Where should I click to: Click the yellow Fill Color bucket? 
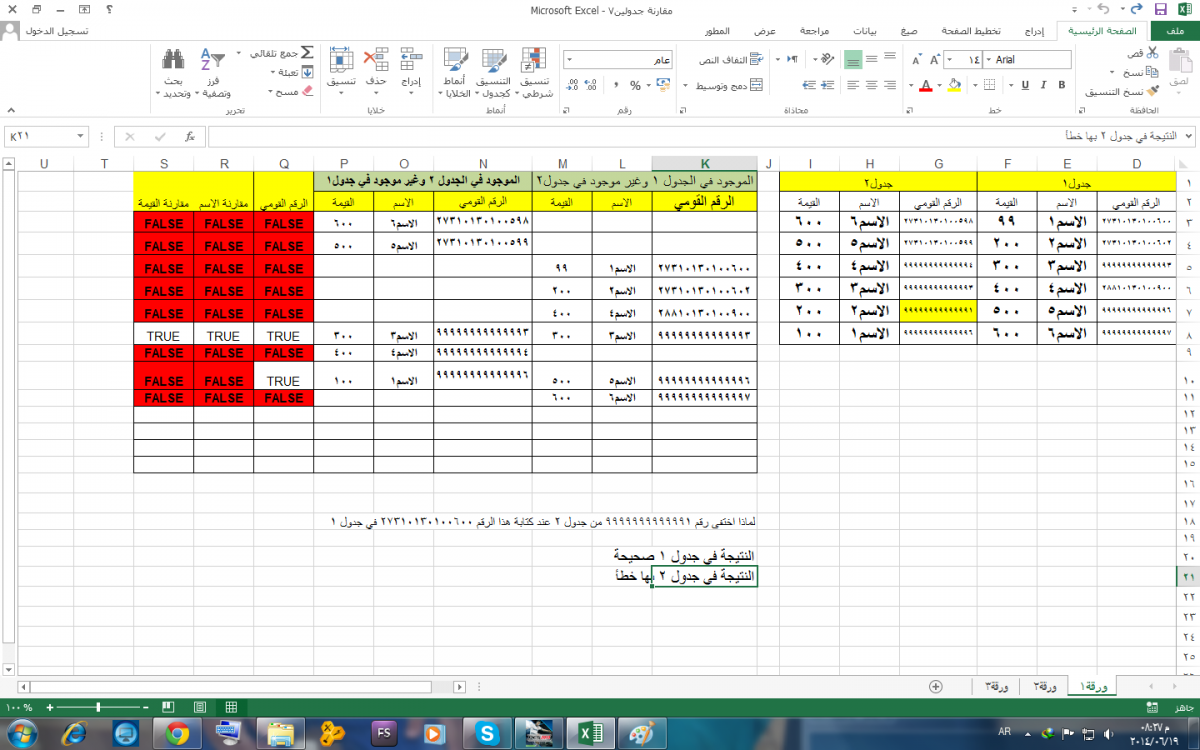click(x=954, y=85)
